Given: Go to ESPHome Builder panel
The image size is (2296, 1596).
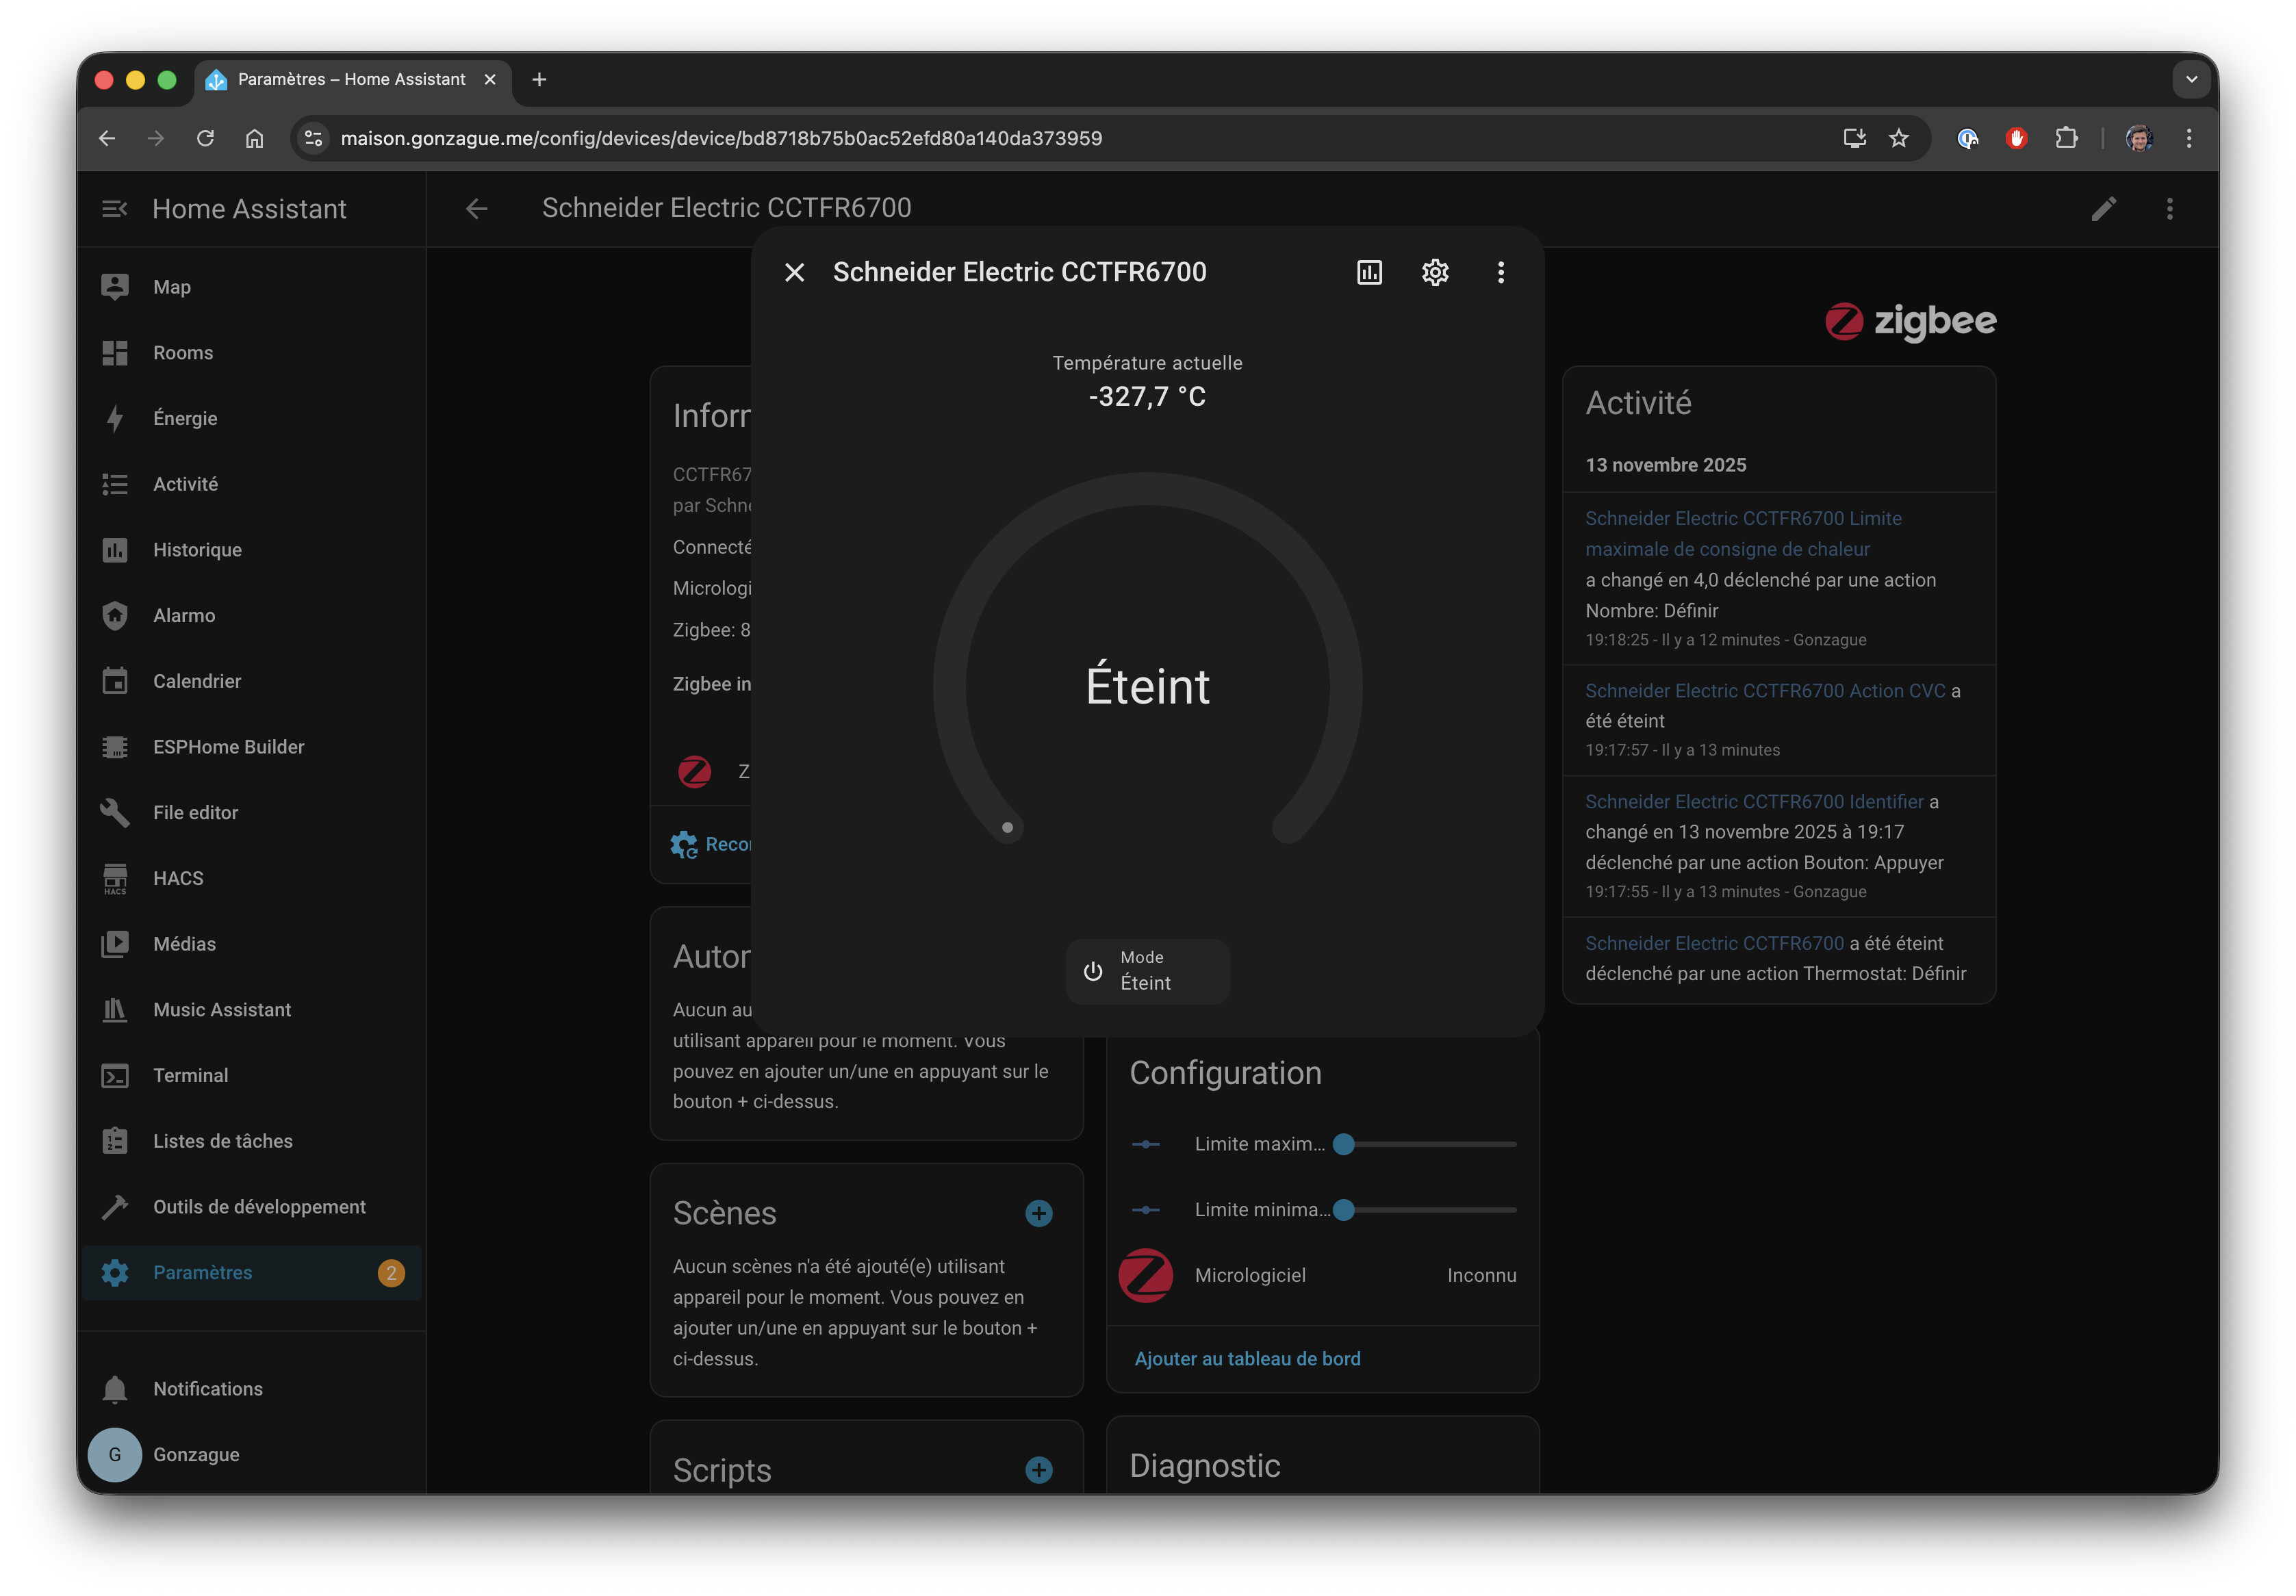Looking at the screenshot, I should (228, 747).
